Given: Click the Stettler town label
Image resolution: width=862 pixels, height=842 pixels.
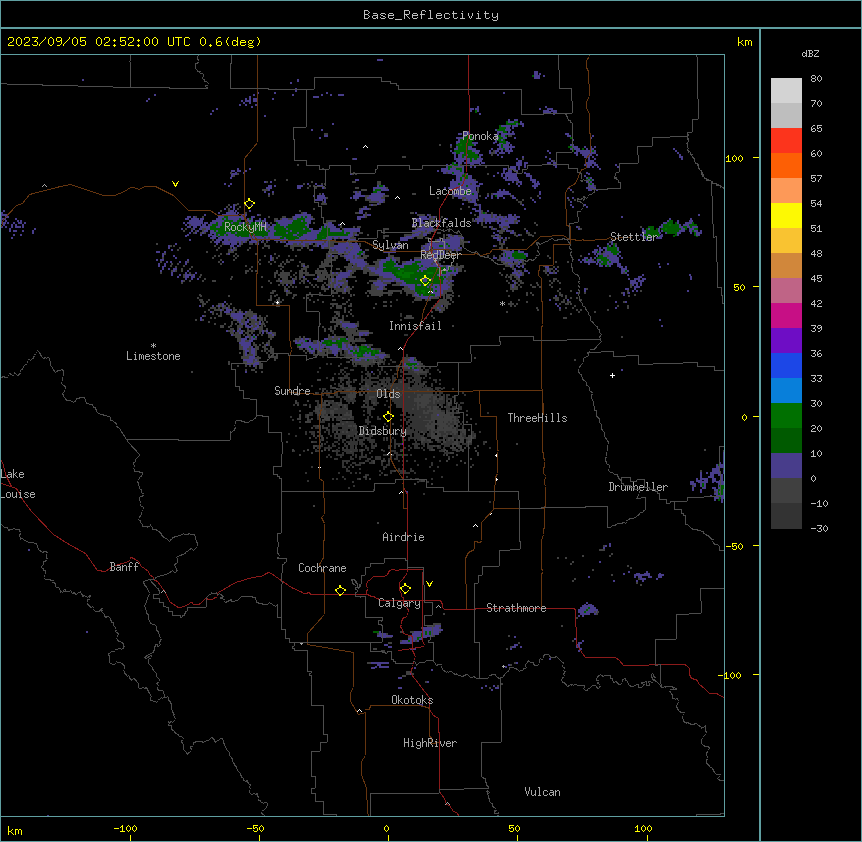Looking at the screenshot, I should [634, 237].
